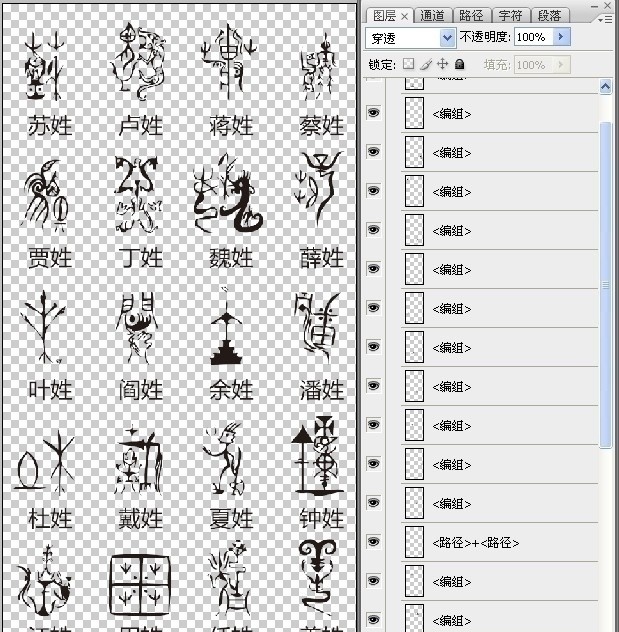Click the 余姓 label on canvas
The image size is (619, 632).
tap(231, 390)
